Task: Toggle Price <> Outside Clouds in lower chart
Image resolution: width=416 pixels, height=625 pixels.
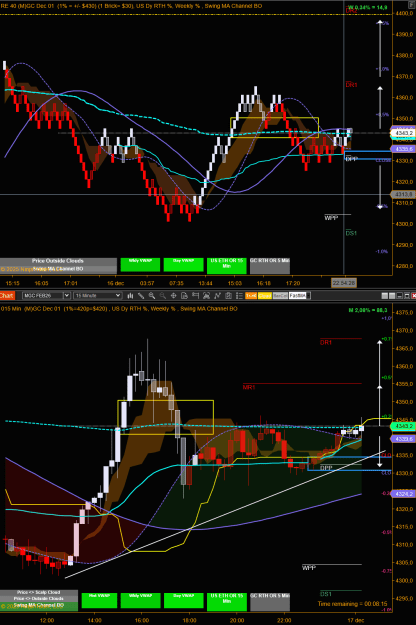Action: tap(39, 599)
